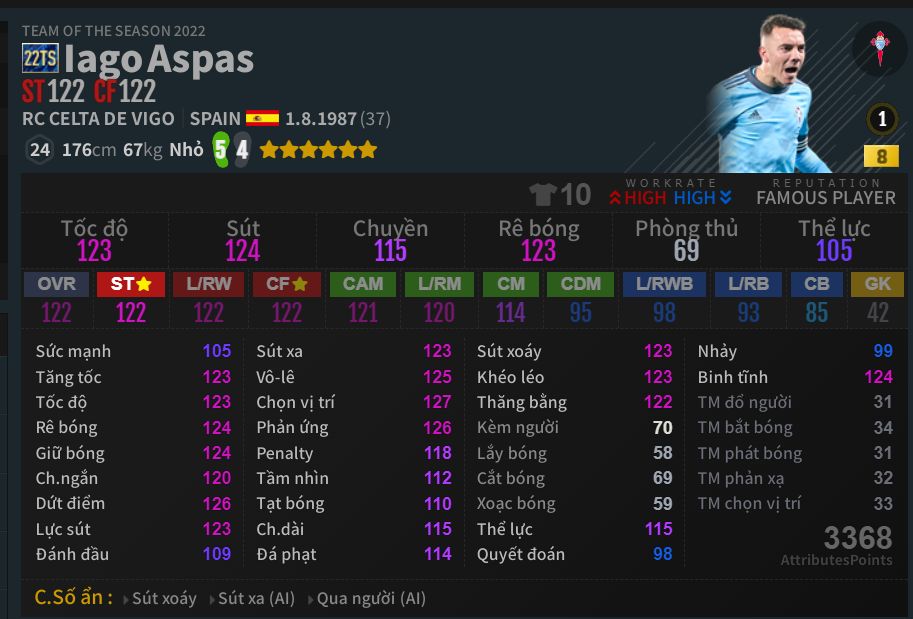Viewport: 913px width, 619px height.
Task: Select the GK position tab
Action: (877, 284)
